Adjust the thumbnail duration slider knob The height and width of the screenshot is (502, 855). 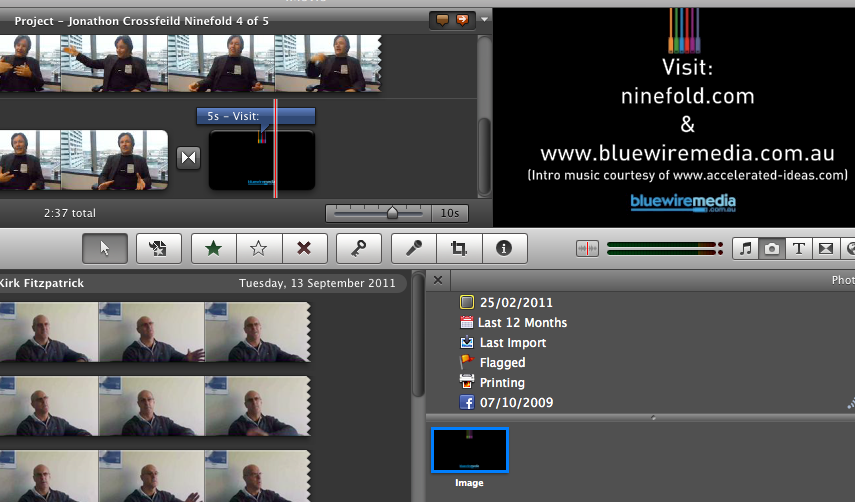point(392,213)
